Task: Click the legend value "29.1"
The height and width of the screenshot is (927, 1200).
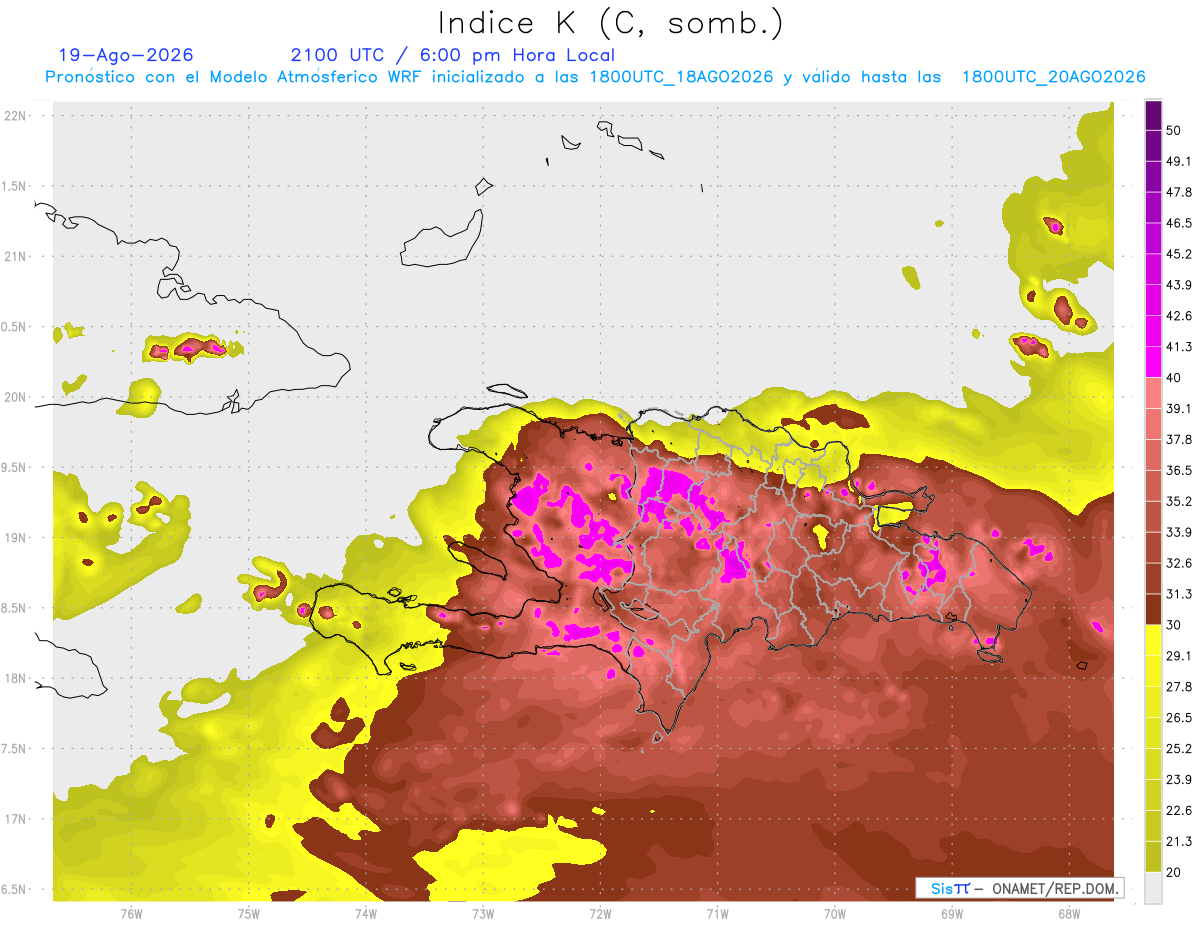Action: coord(1178,656)
